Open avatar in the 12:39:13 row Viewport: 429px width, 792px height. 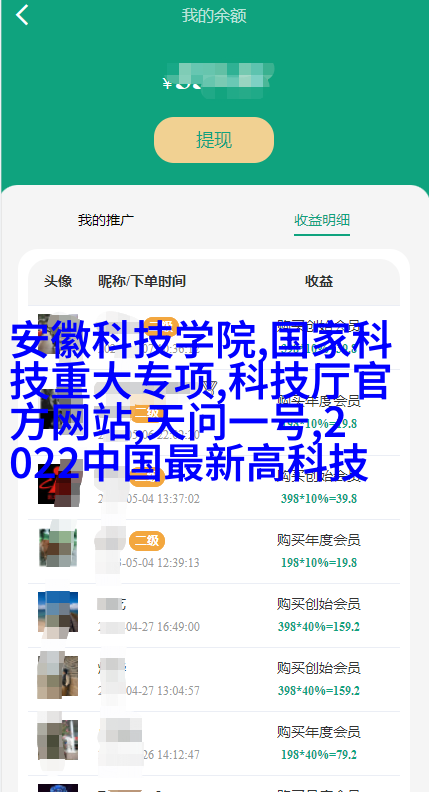58,548
